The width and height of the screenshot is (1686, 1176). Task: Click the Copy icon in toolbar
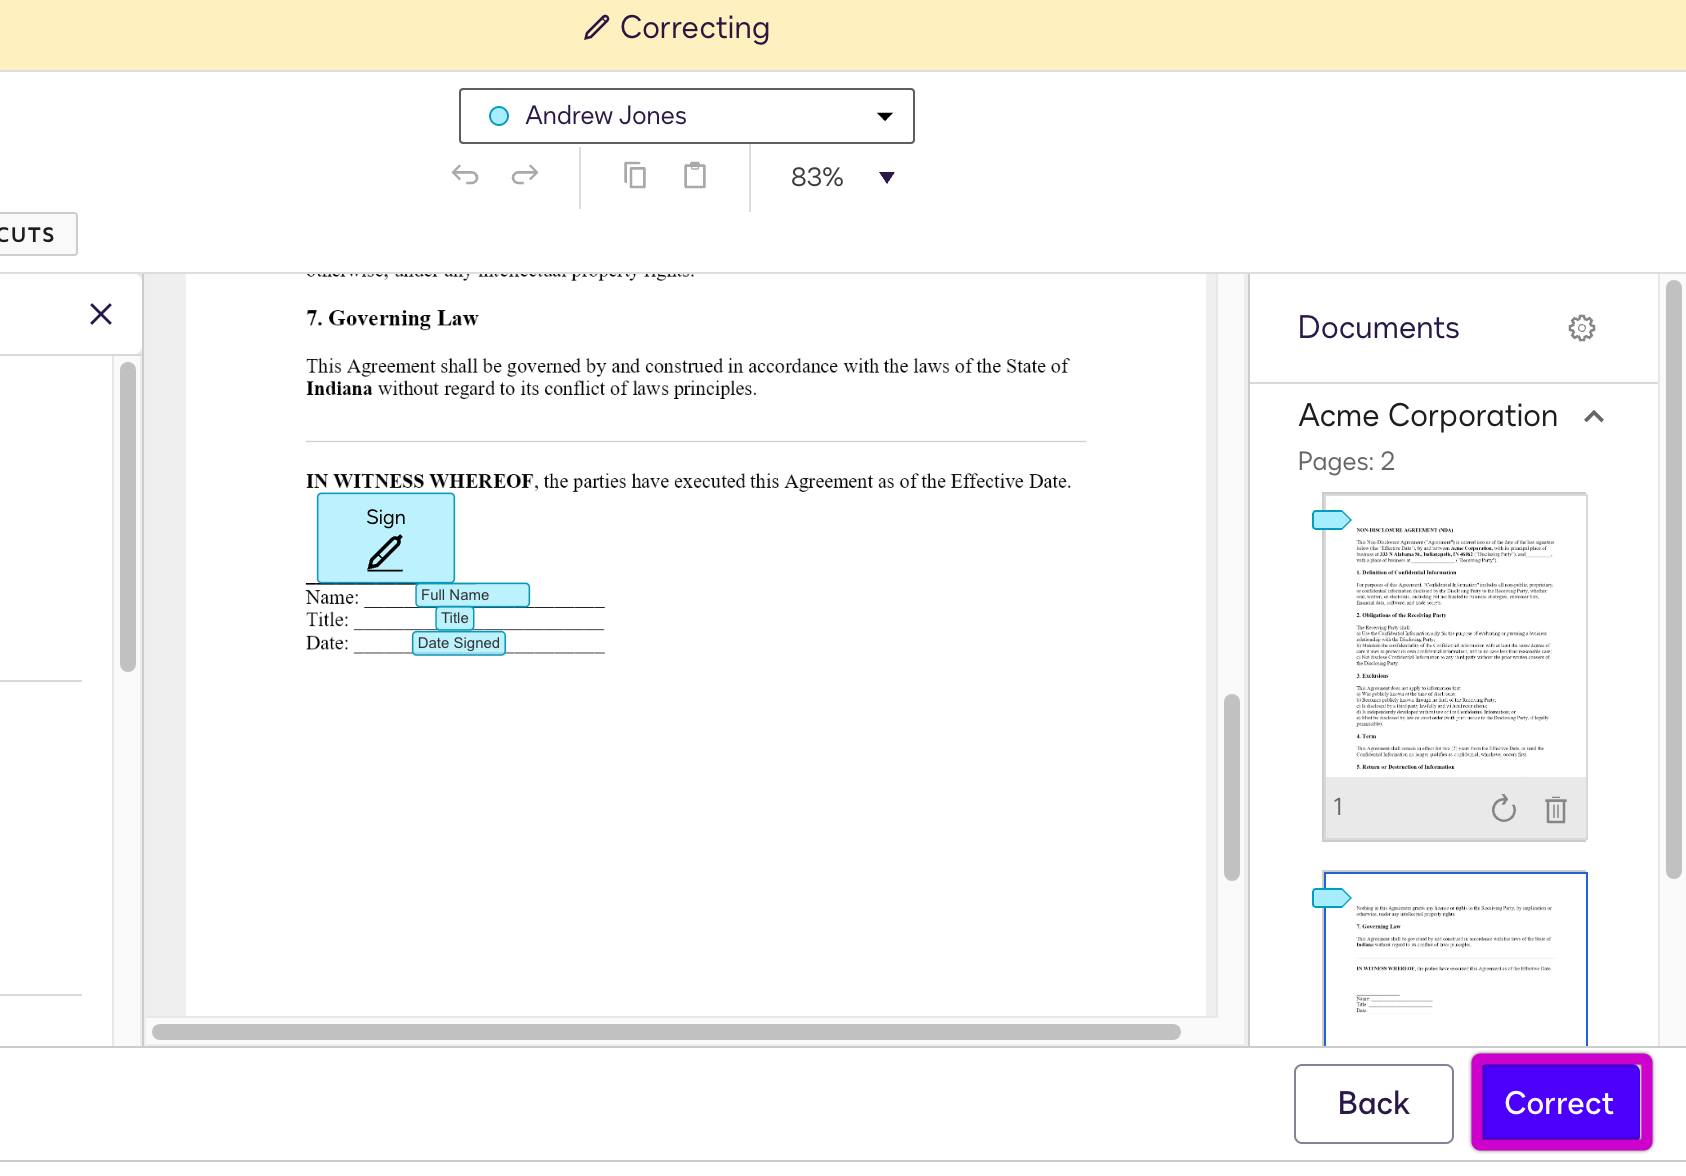(635, 176)
